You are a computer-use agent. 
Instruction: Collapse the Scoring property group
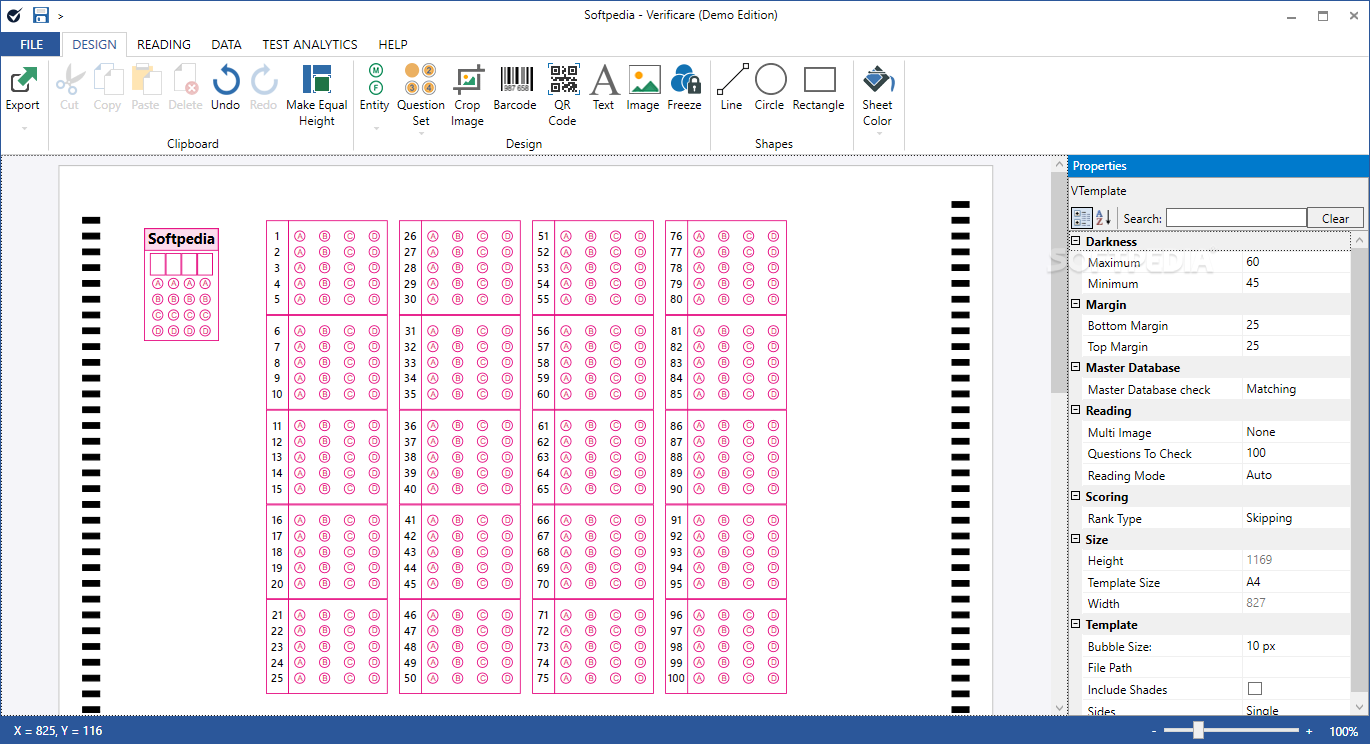click(x=1076, y=497)
